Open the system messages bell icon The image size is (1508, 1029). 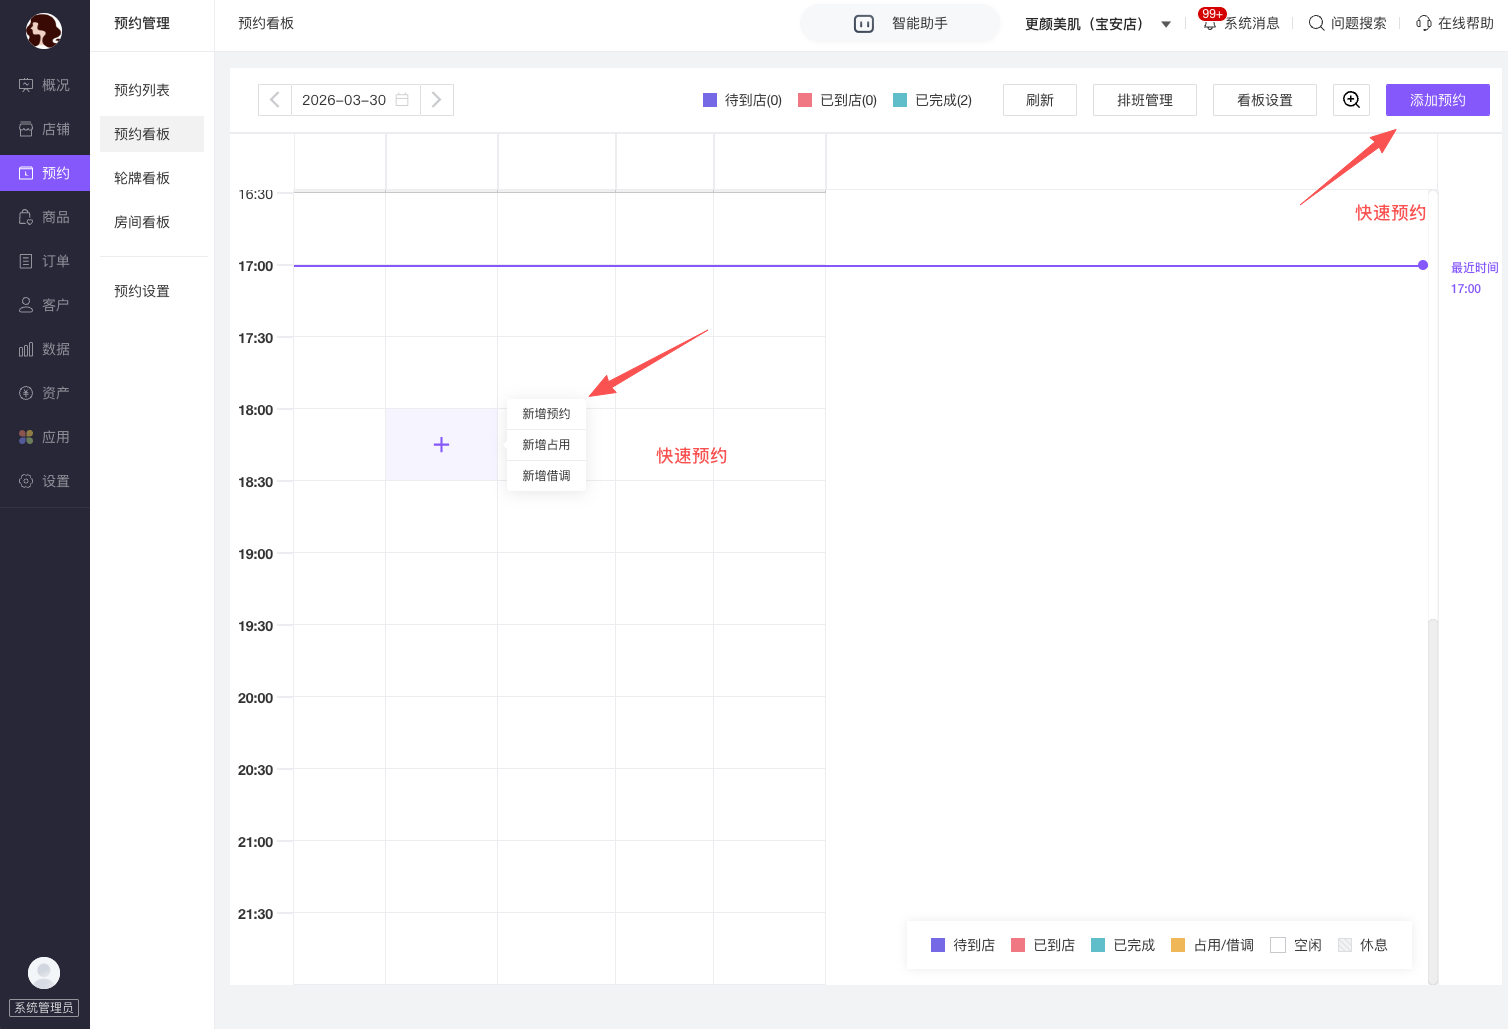click(1210, 24)
